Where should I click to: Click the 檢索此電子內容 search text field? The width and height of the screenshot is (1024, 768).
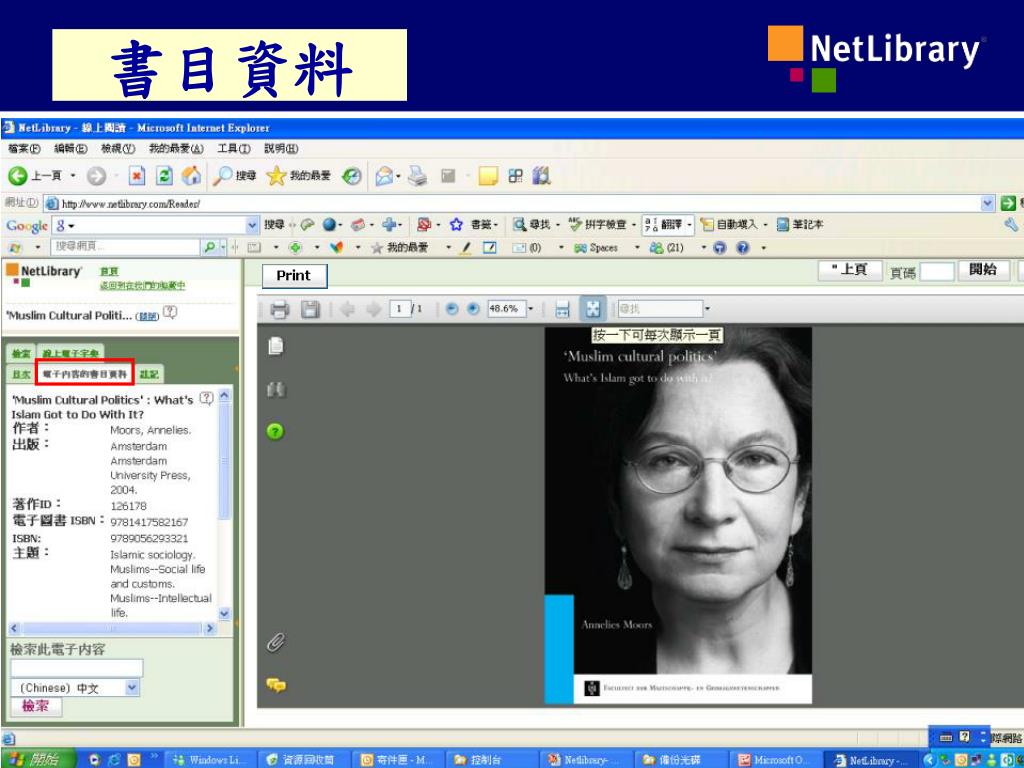tap(76, 668)
